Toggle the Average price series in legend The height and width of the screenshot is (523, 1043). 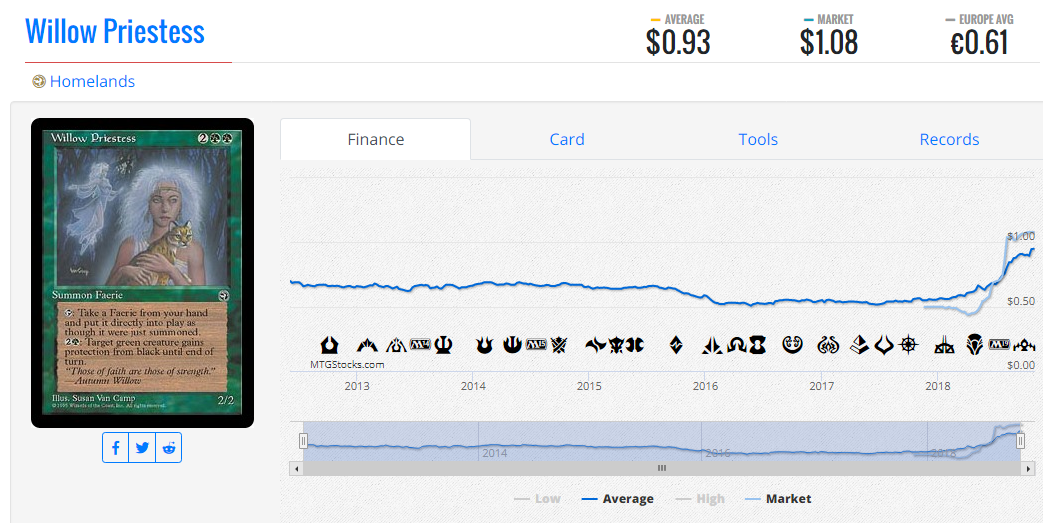(617, 498)
